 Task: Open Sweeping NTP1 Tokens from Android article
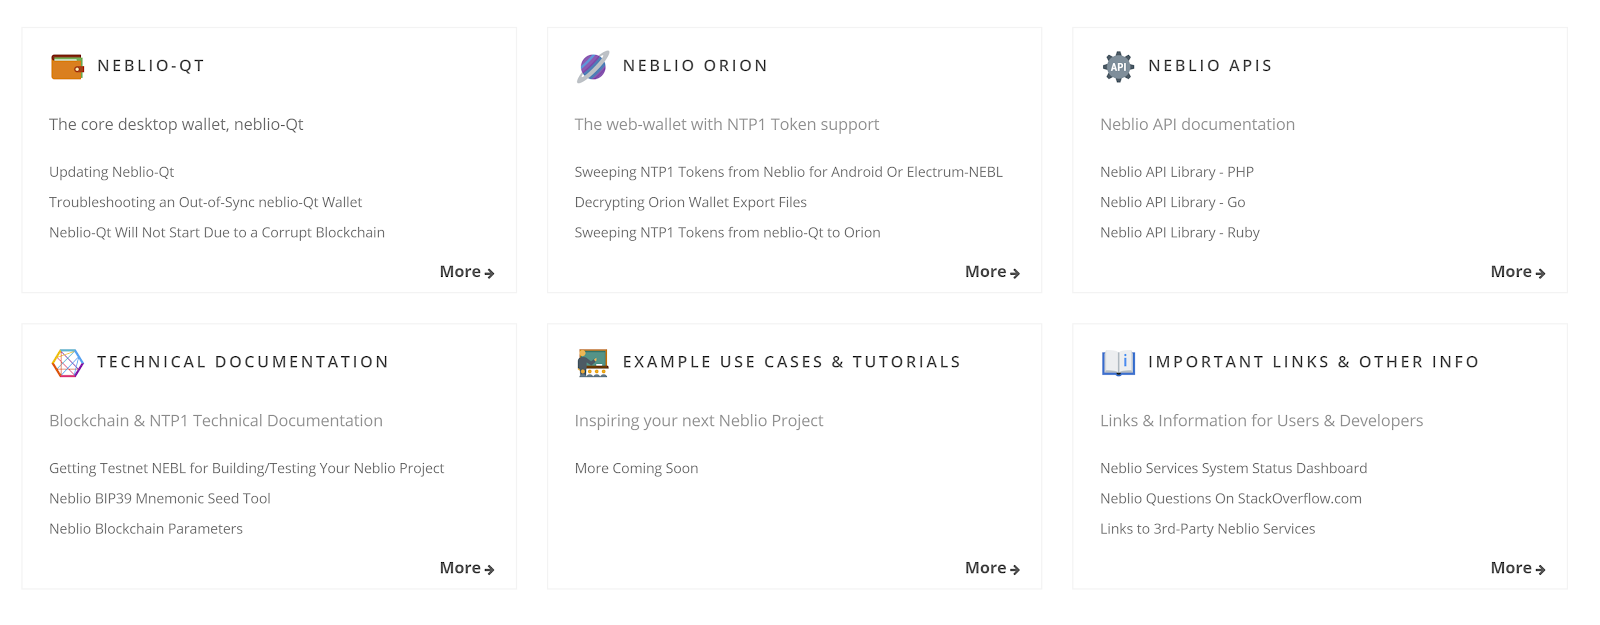point(789,172)
